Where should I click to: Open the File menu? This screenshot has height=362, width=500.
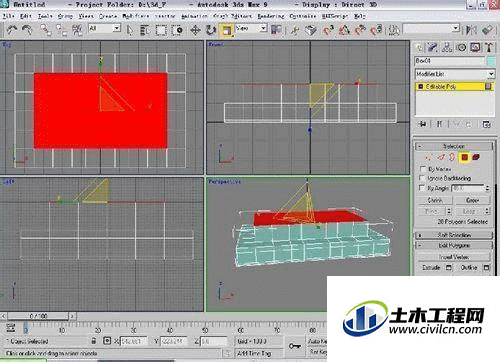click(8, 16)
